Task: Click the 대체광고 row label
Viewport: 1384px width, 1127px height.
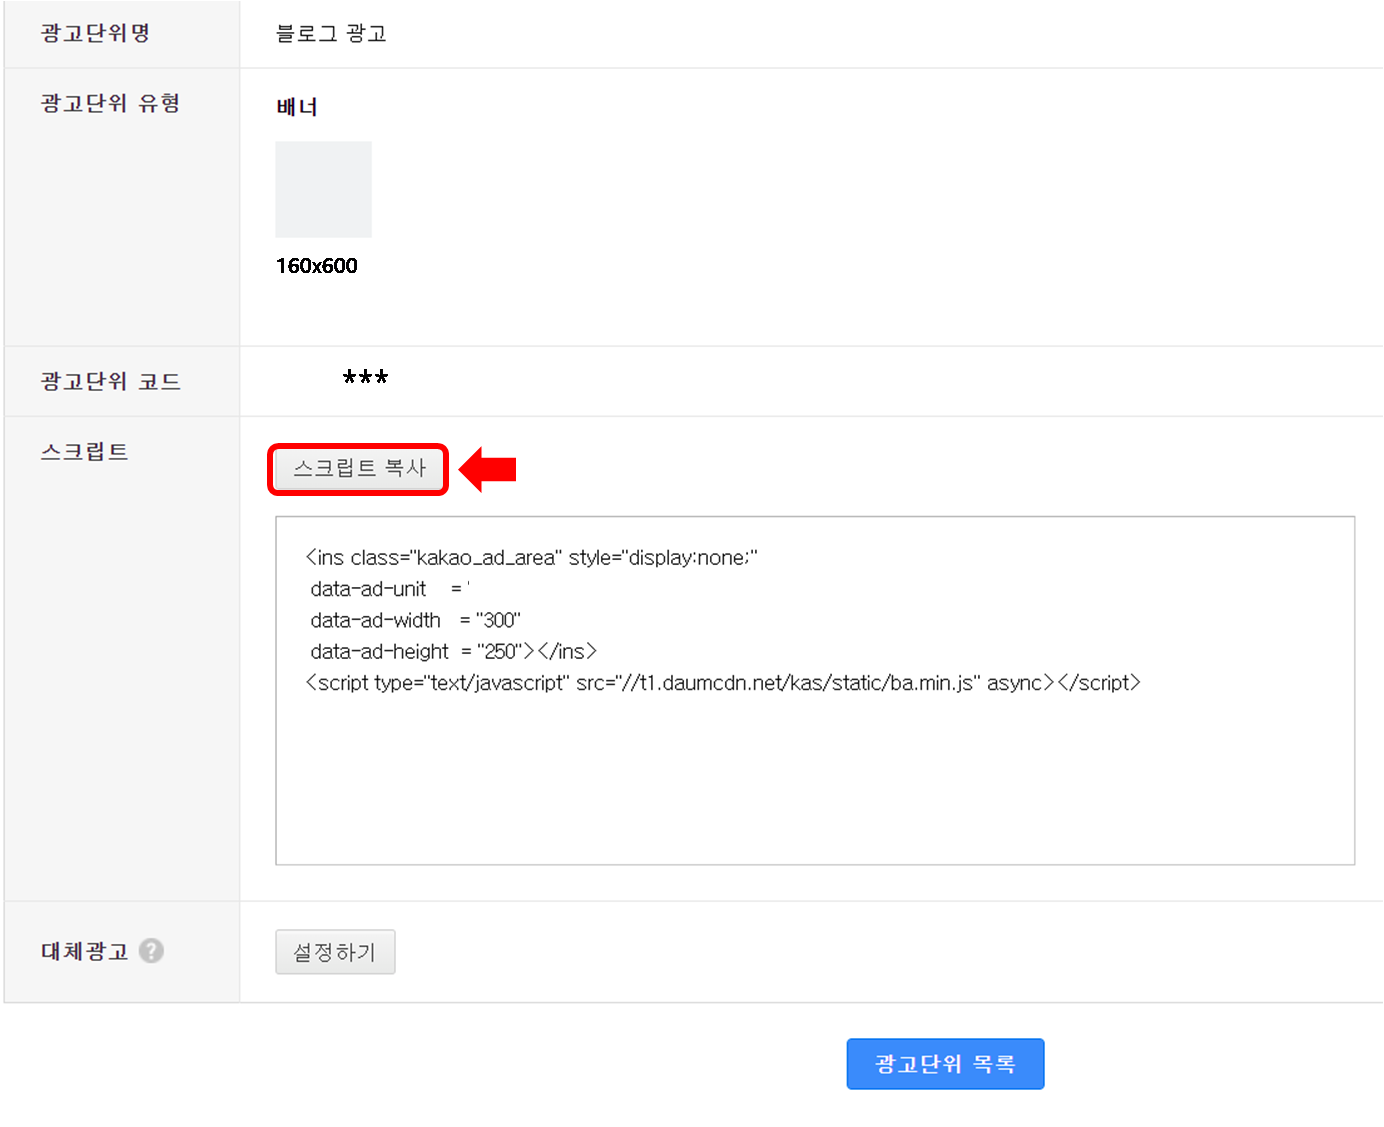Action: [84, 951]
